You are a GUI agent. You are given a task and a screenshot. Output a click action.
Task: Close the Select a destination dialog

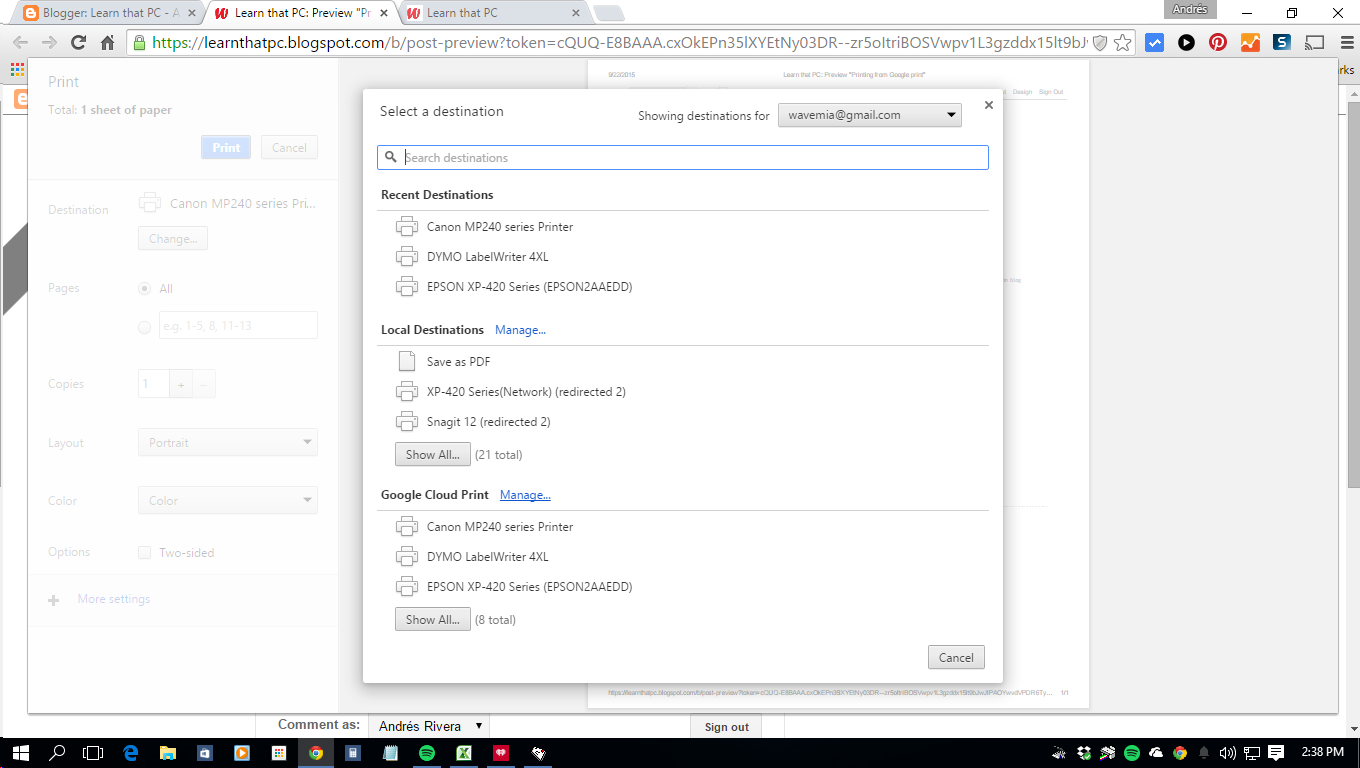click(x=988, y=105)
